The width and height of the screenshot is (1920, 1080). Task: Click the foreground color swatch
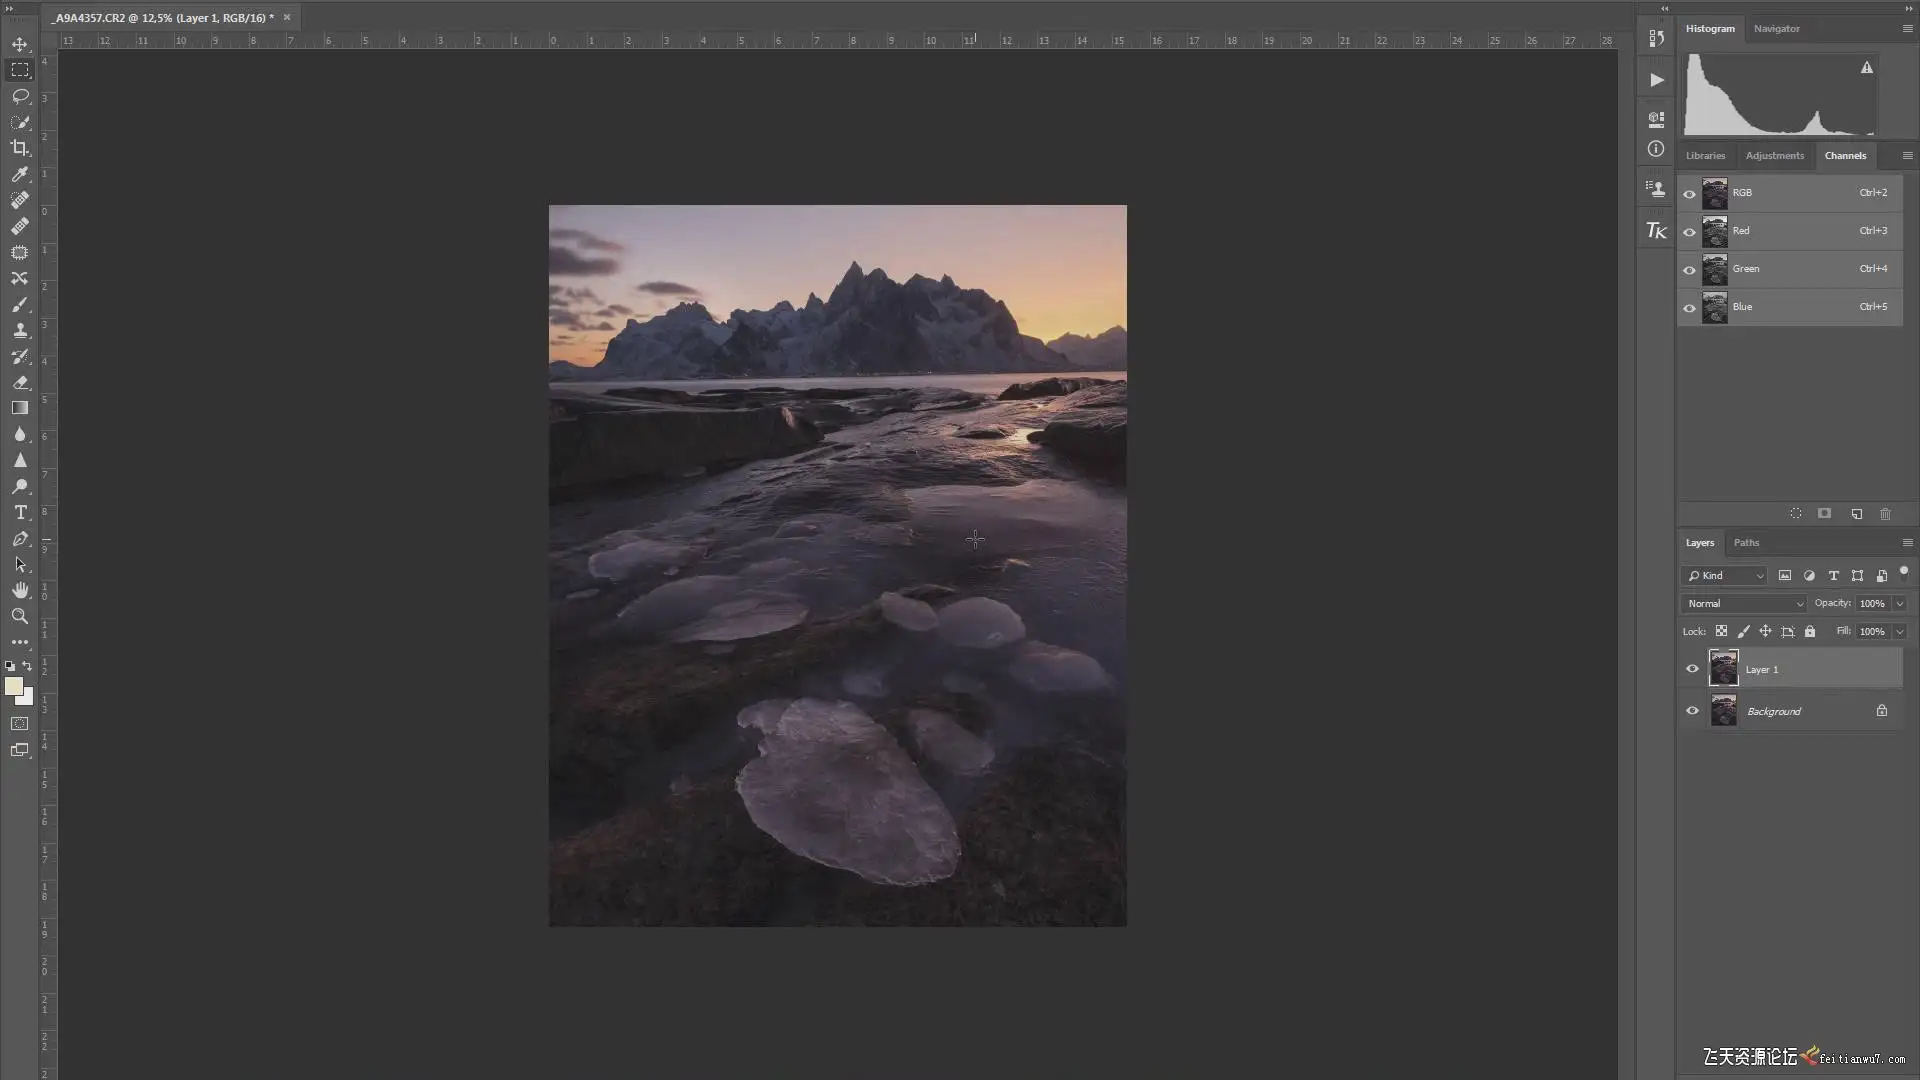[13, 686]
